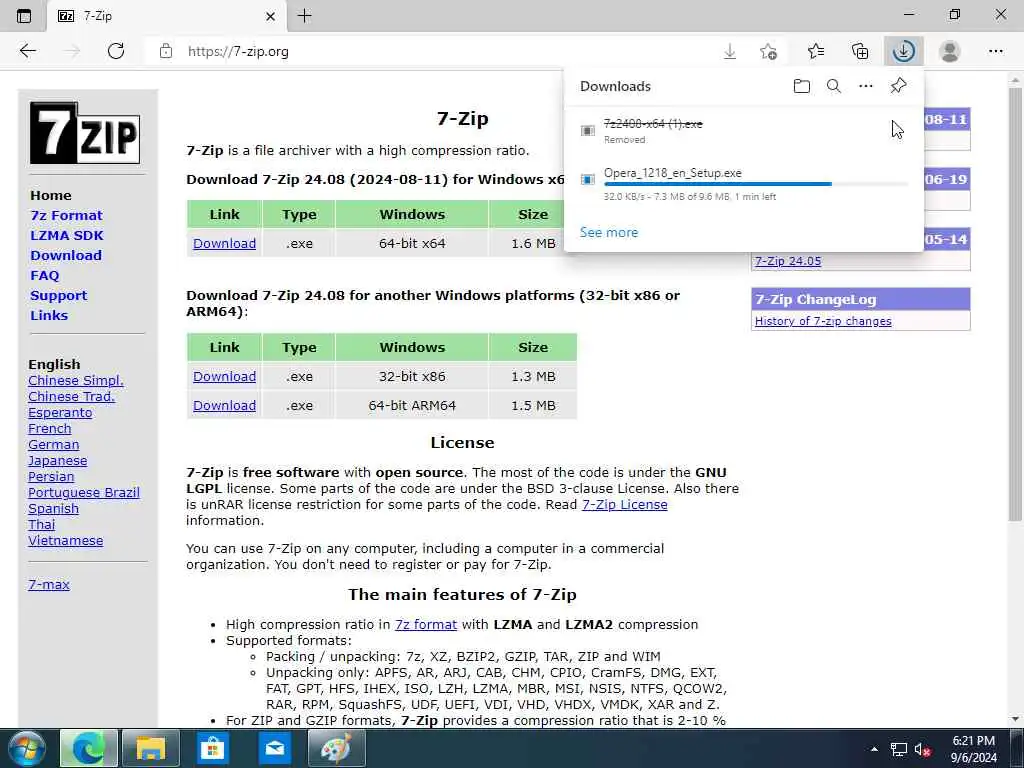Switch language to French
This screenshot has width=1024, height=768.
pyautogui.click(x=50, y=429)
